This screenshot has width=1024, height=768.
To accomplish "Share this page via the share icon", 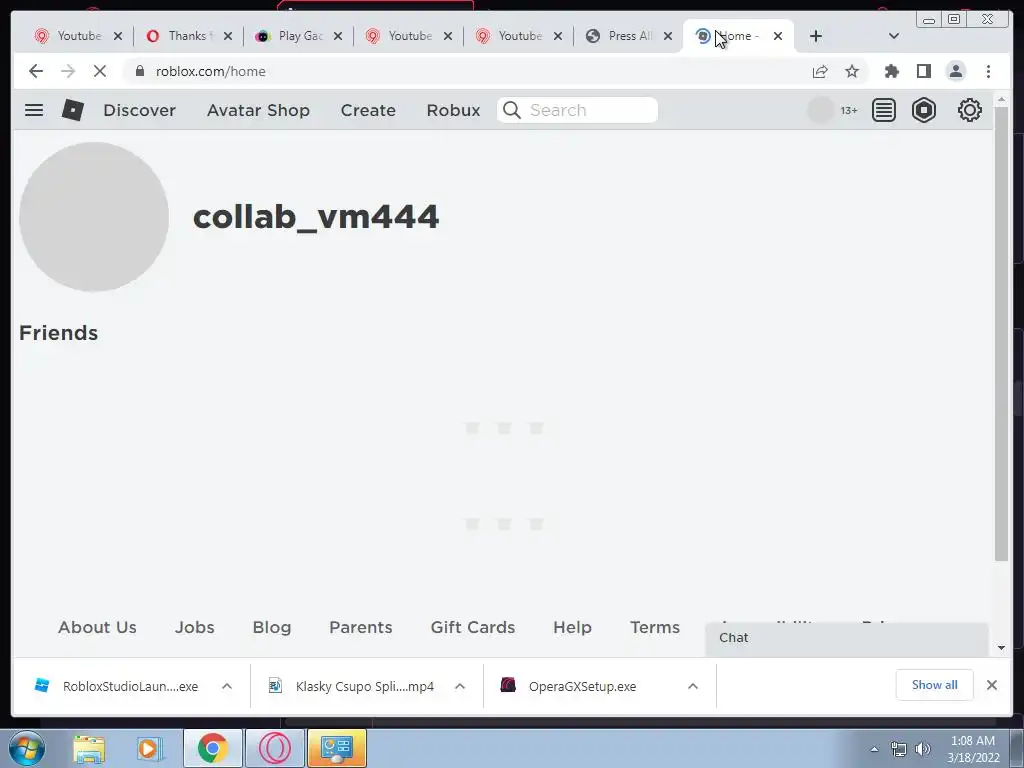I will [820, 71].
